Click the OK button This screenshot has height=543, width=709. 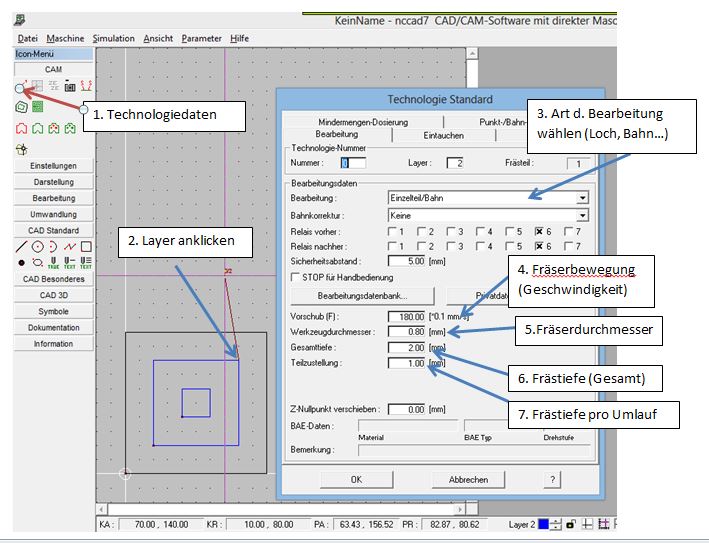pyautogui.click(x=356, y=480)
